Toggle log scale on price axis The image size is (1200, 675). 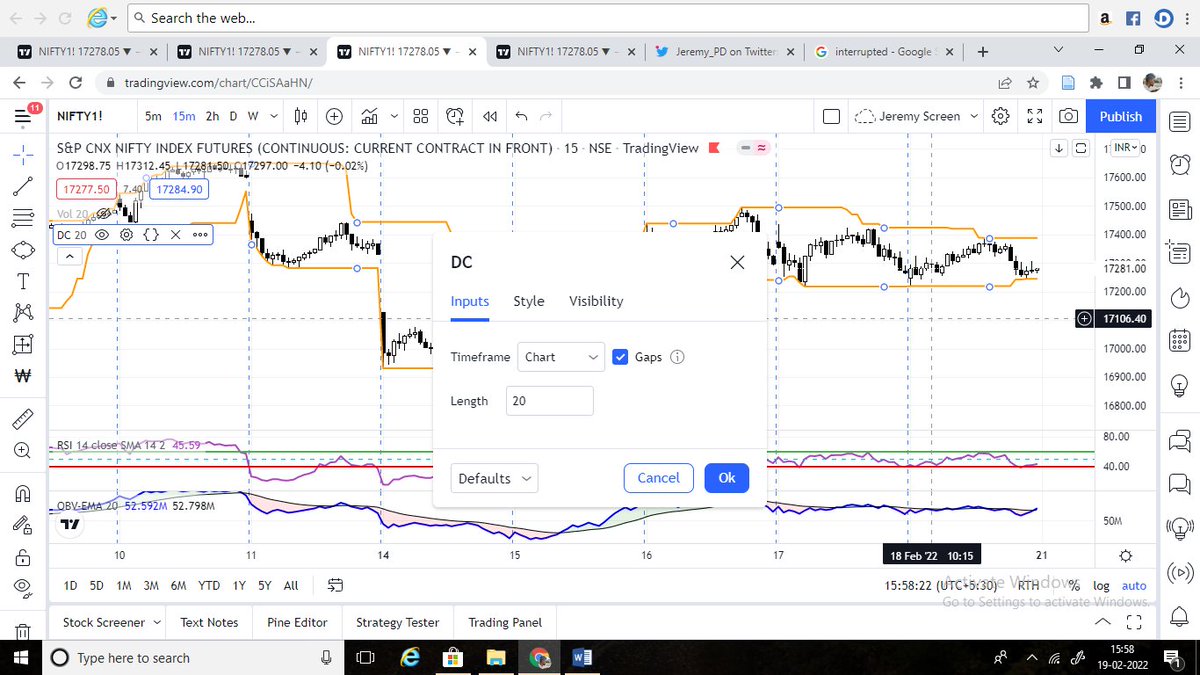tap(1101, 586)
